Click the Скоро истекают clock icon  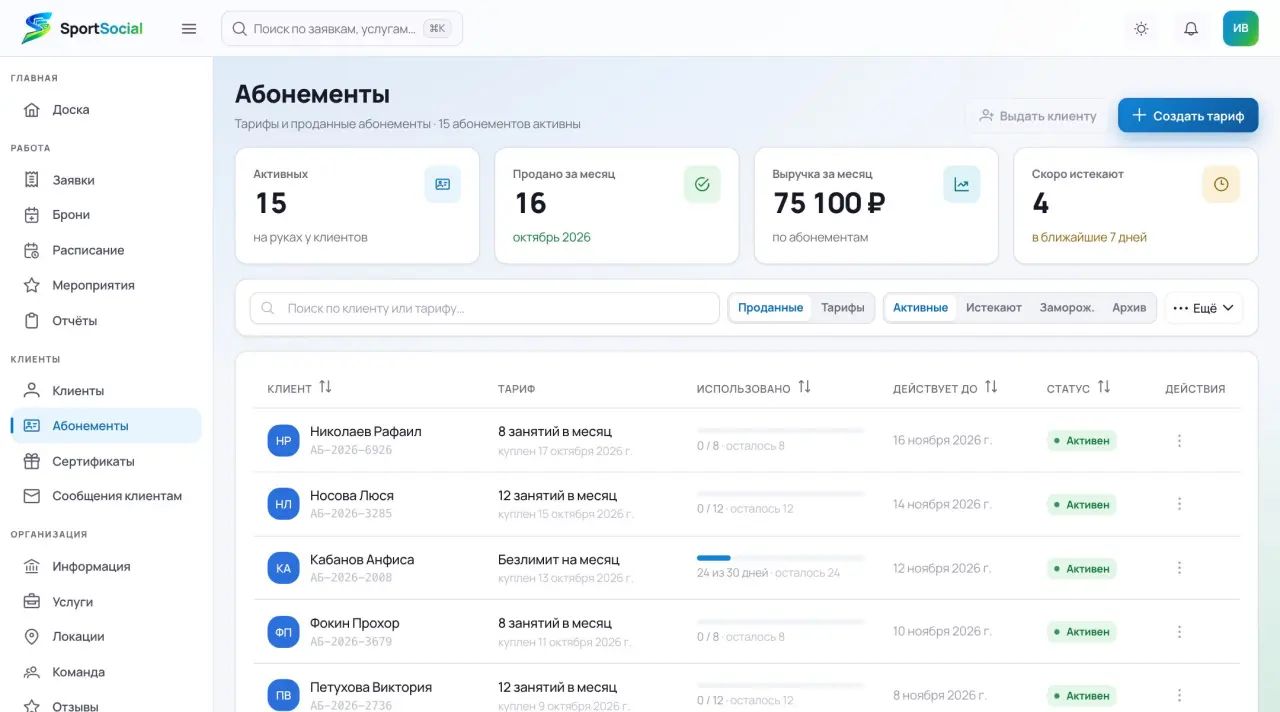coord(1221,185)
